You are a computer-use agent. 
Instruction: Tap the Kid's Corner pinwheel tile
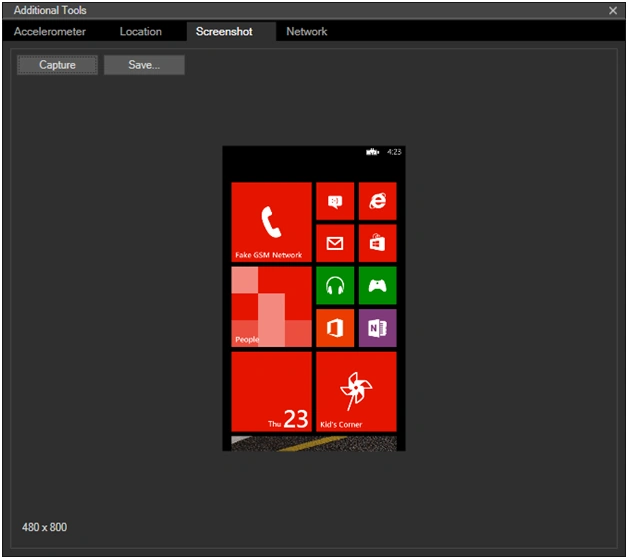coord(356,392)
